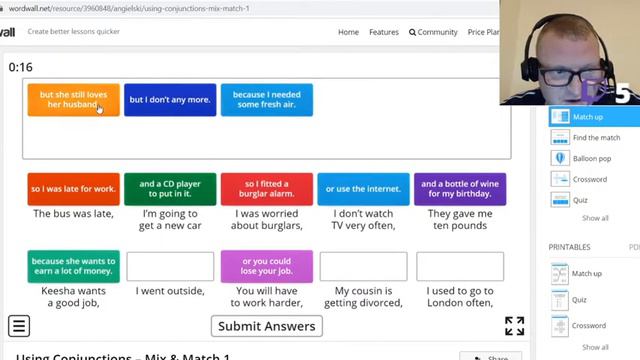The image size is (640, 360).
Task: Select the 'or use the internet' tile
Action: click(x=363, y=189)
